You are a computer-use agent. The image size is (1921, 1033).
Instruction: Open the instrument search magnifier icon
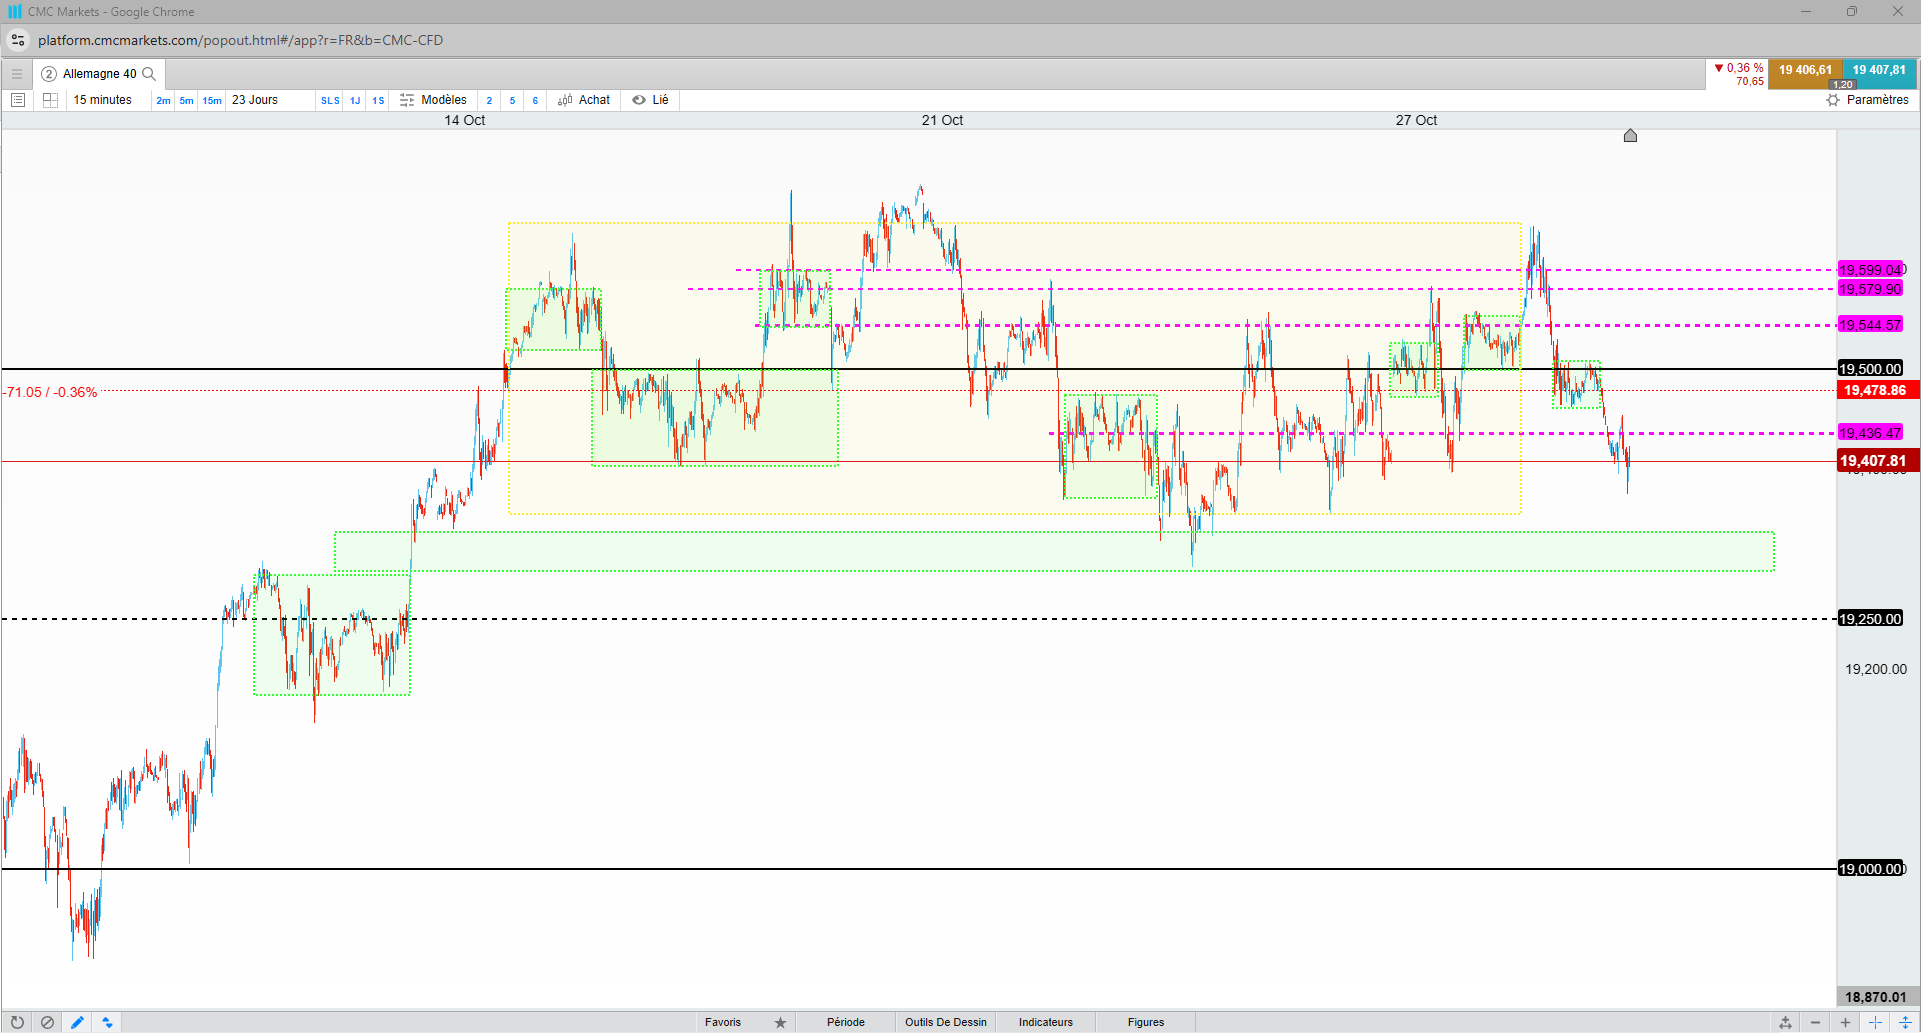pyautogui.click(x=149, y=74)
